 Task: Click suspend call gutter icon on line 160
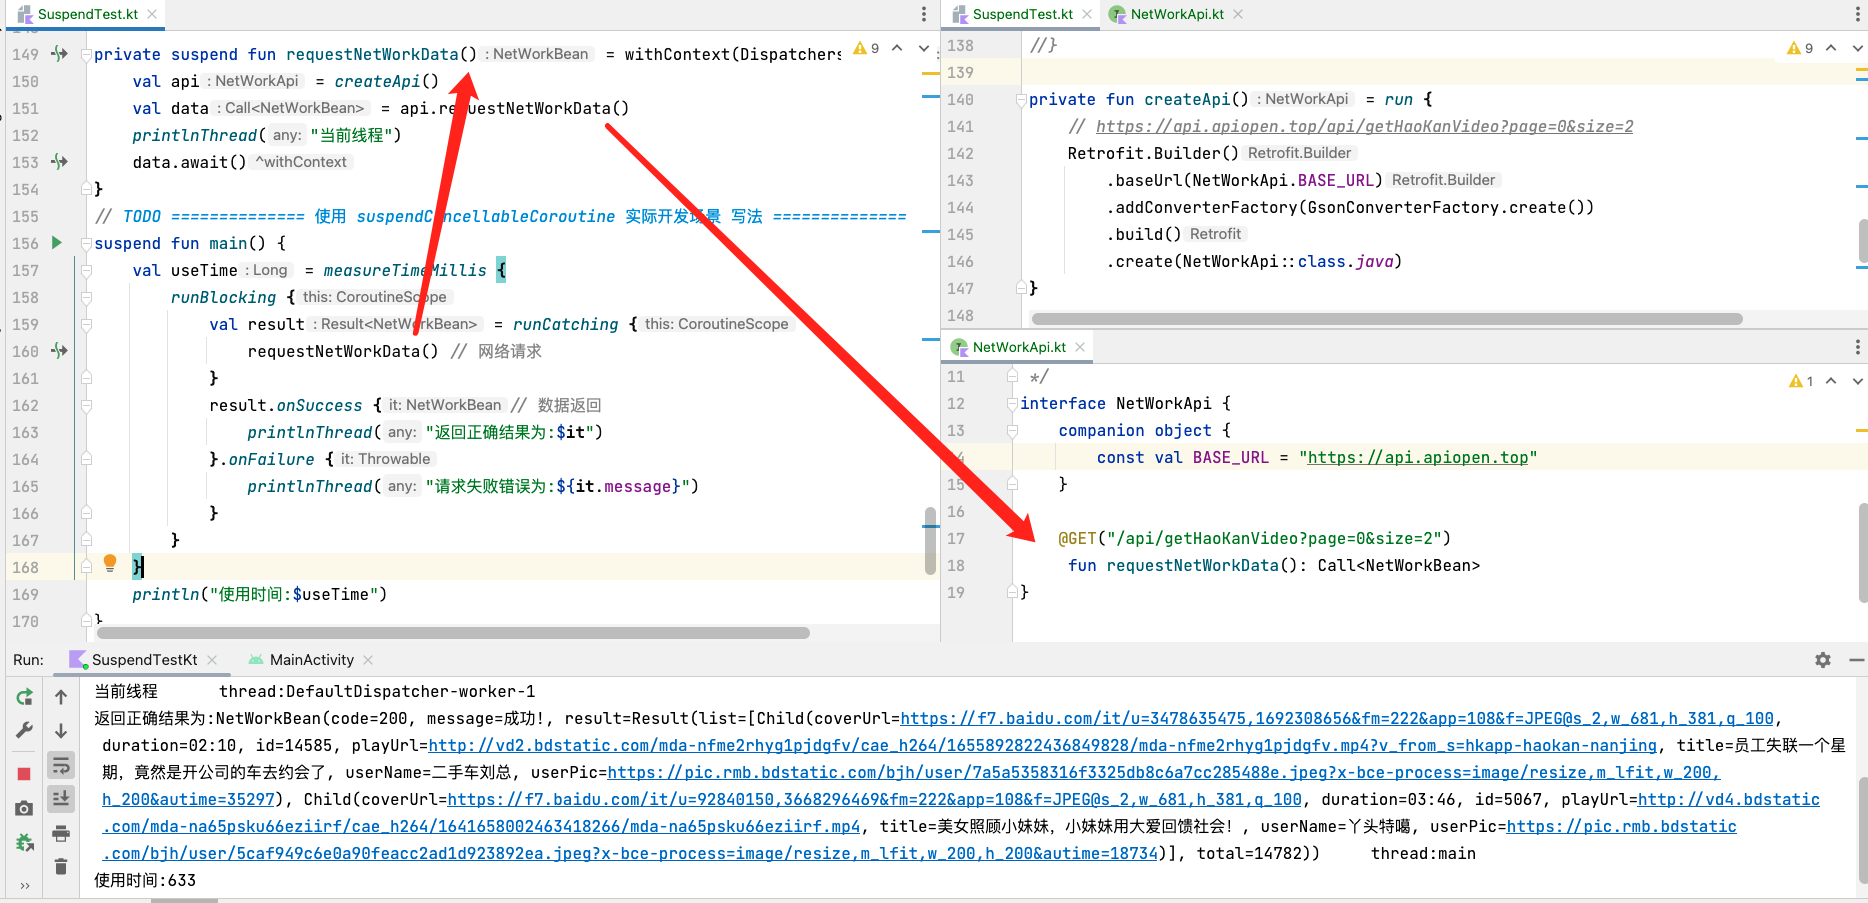(59, 350)
